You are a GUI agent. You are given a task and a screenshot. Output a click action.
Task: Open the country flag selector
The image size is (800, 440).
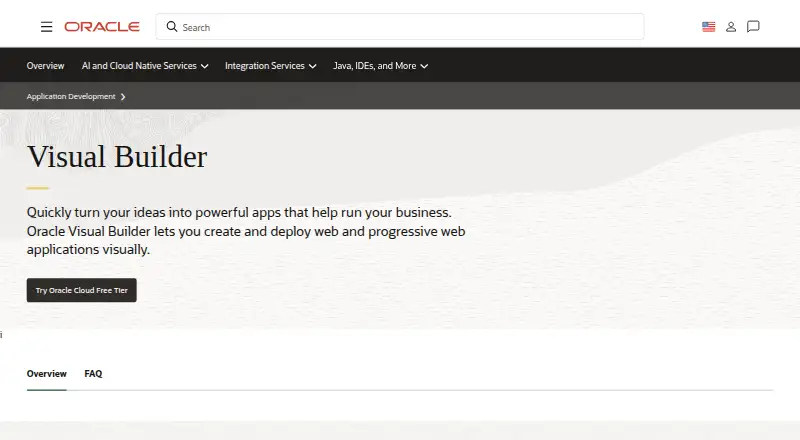click(709, 27)
